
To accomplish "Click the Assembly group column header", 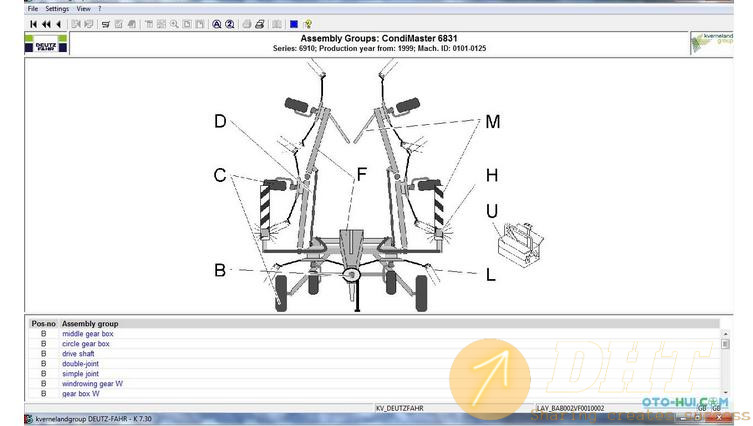I will [90, 324].
